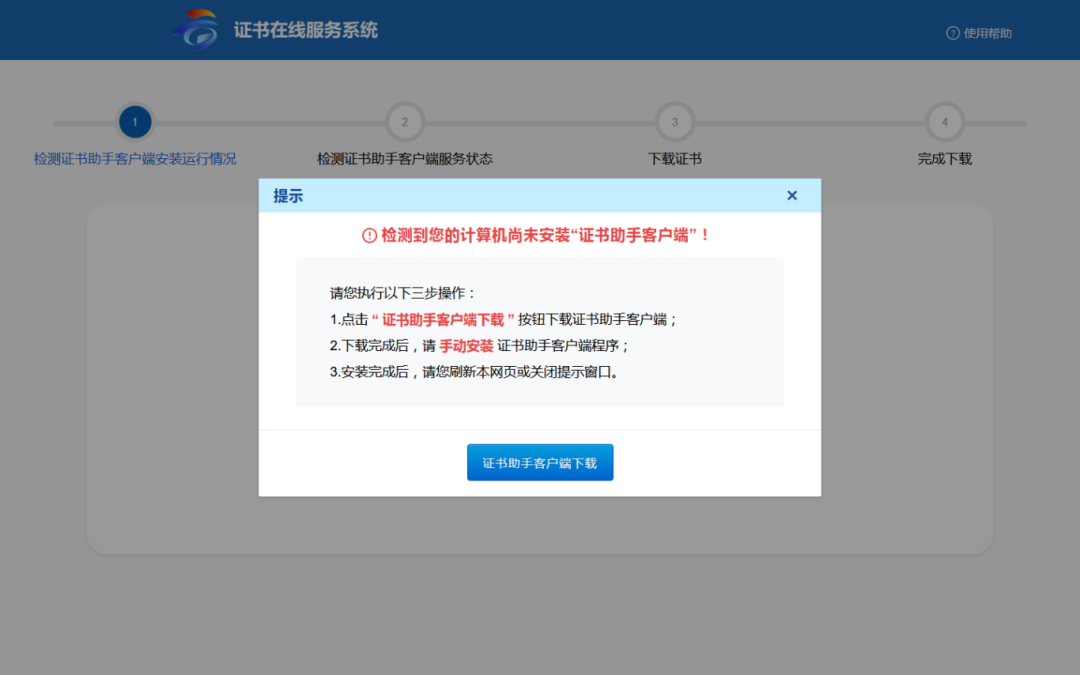Select step circle 2 in the progress bar
Screen dimensions: 1080x675
[405, 121]
